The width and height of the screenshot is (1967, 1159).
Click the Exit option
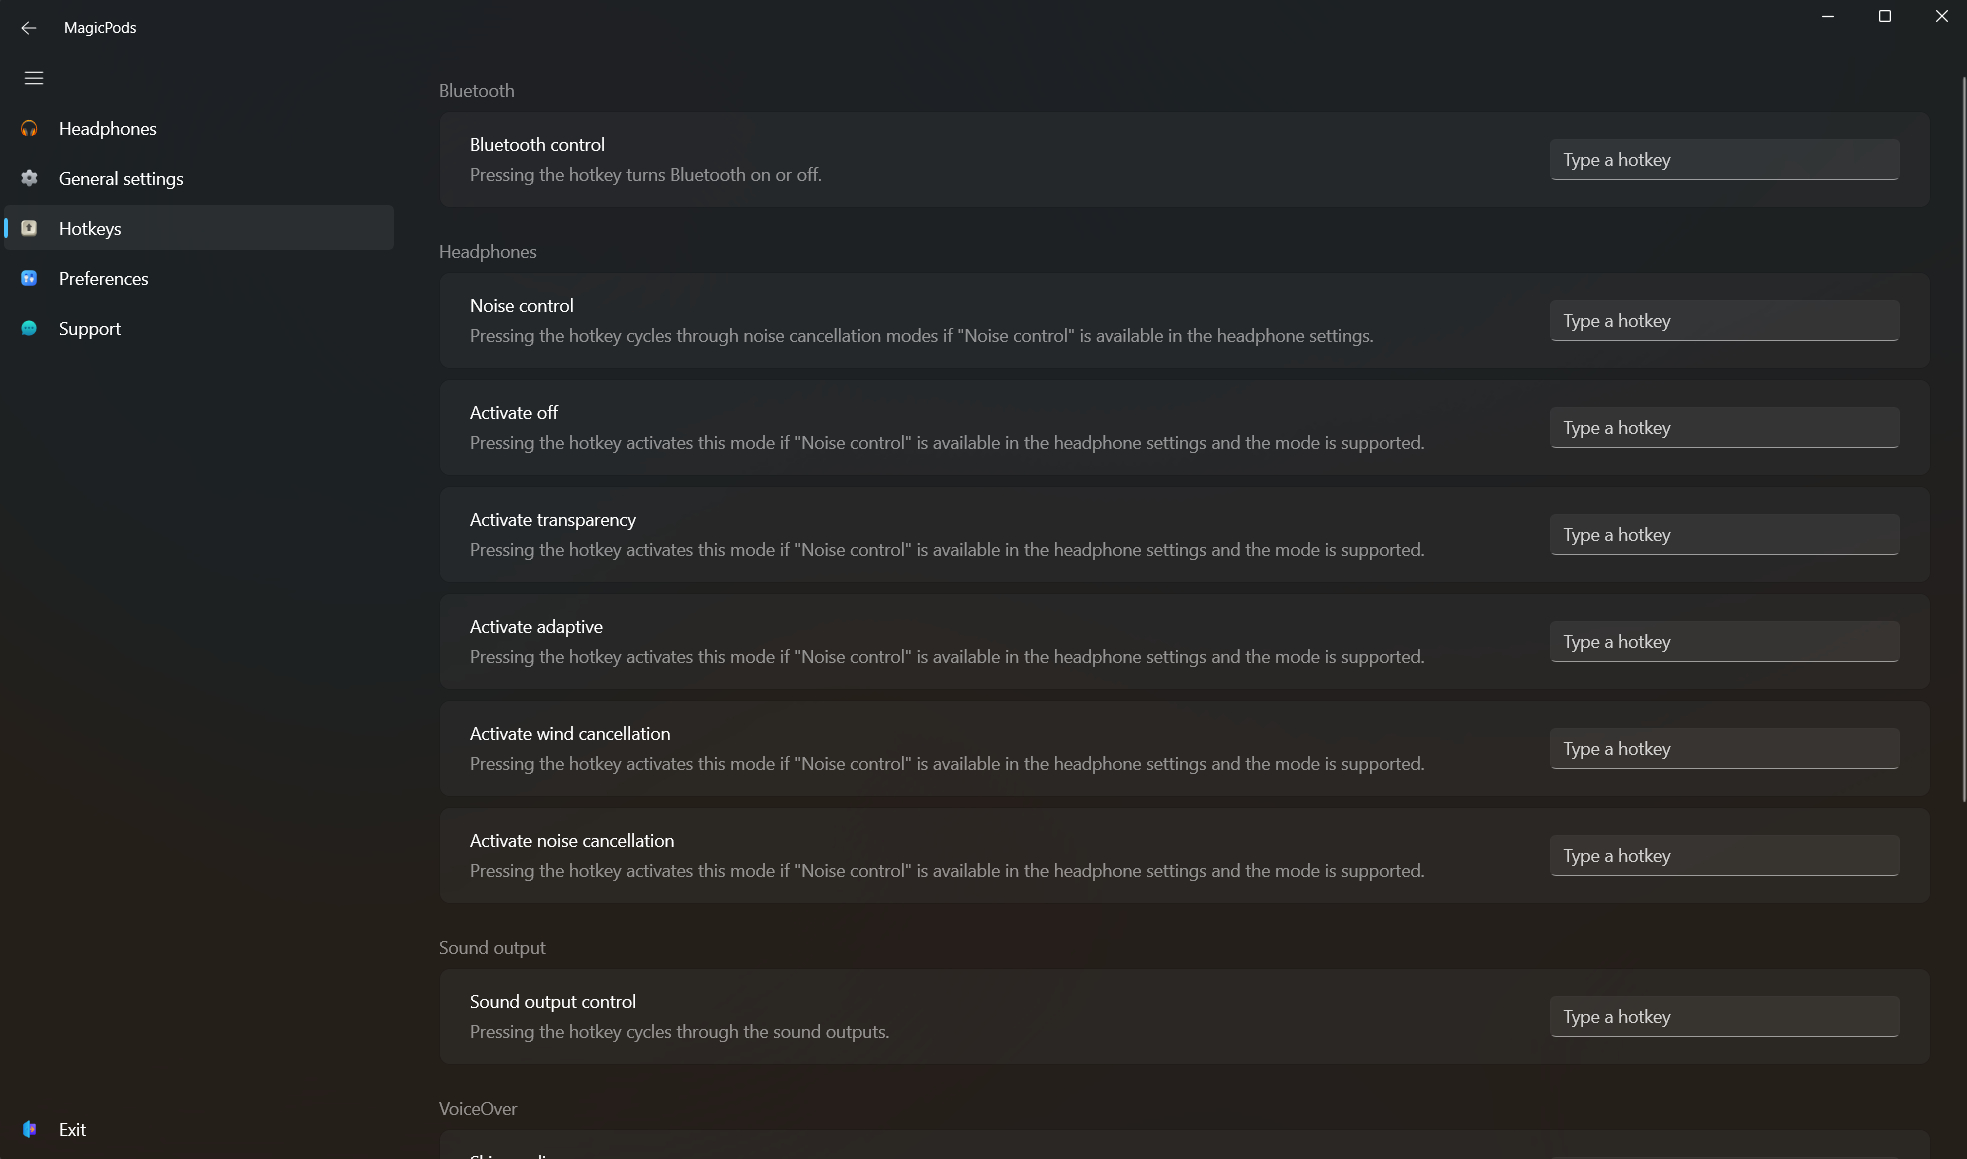pos(71,1129)
